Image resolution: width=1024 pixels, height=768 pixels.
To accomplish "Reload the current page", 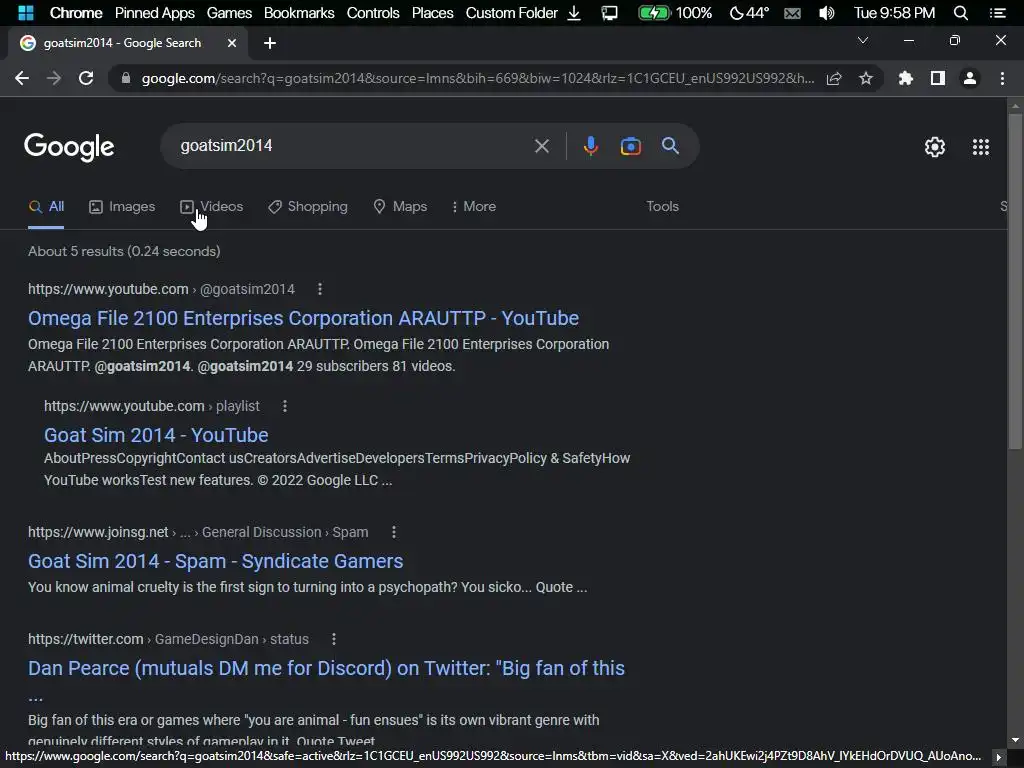I will pos(86,78).
